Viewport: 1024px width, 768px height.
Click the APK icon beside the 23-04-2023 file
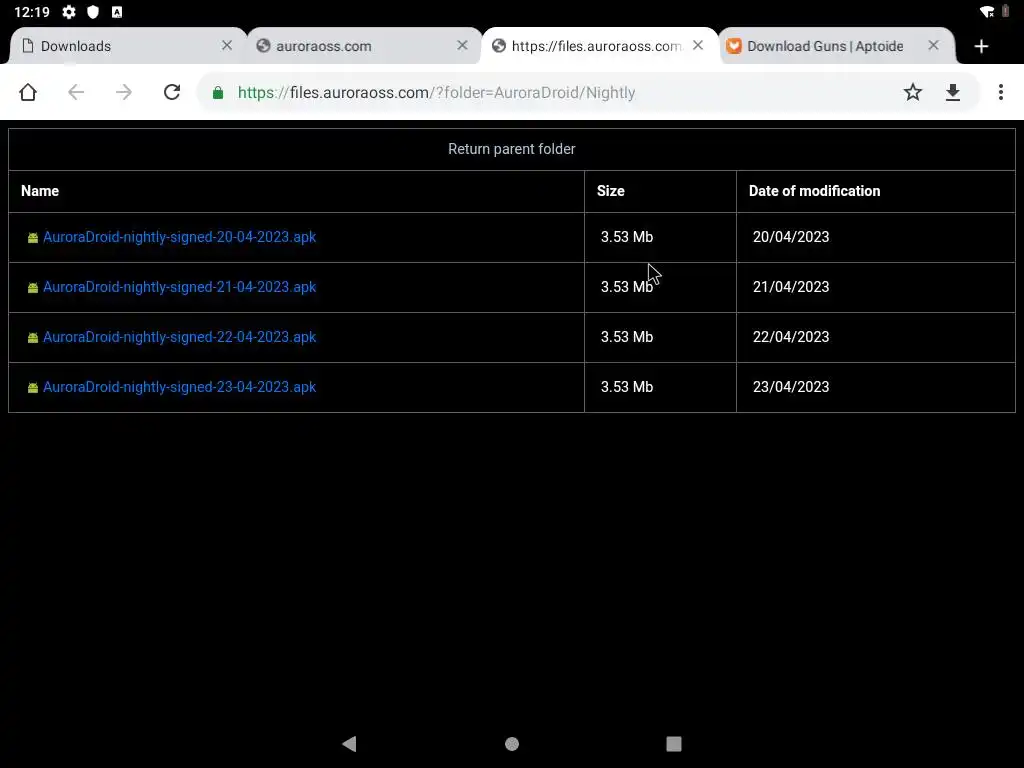point(33,387)
